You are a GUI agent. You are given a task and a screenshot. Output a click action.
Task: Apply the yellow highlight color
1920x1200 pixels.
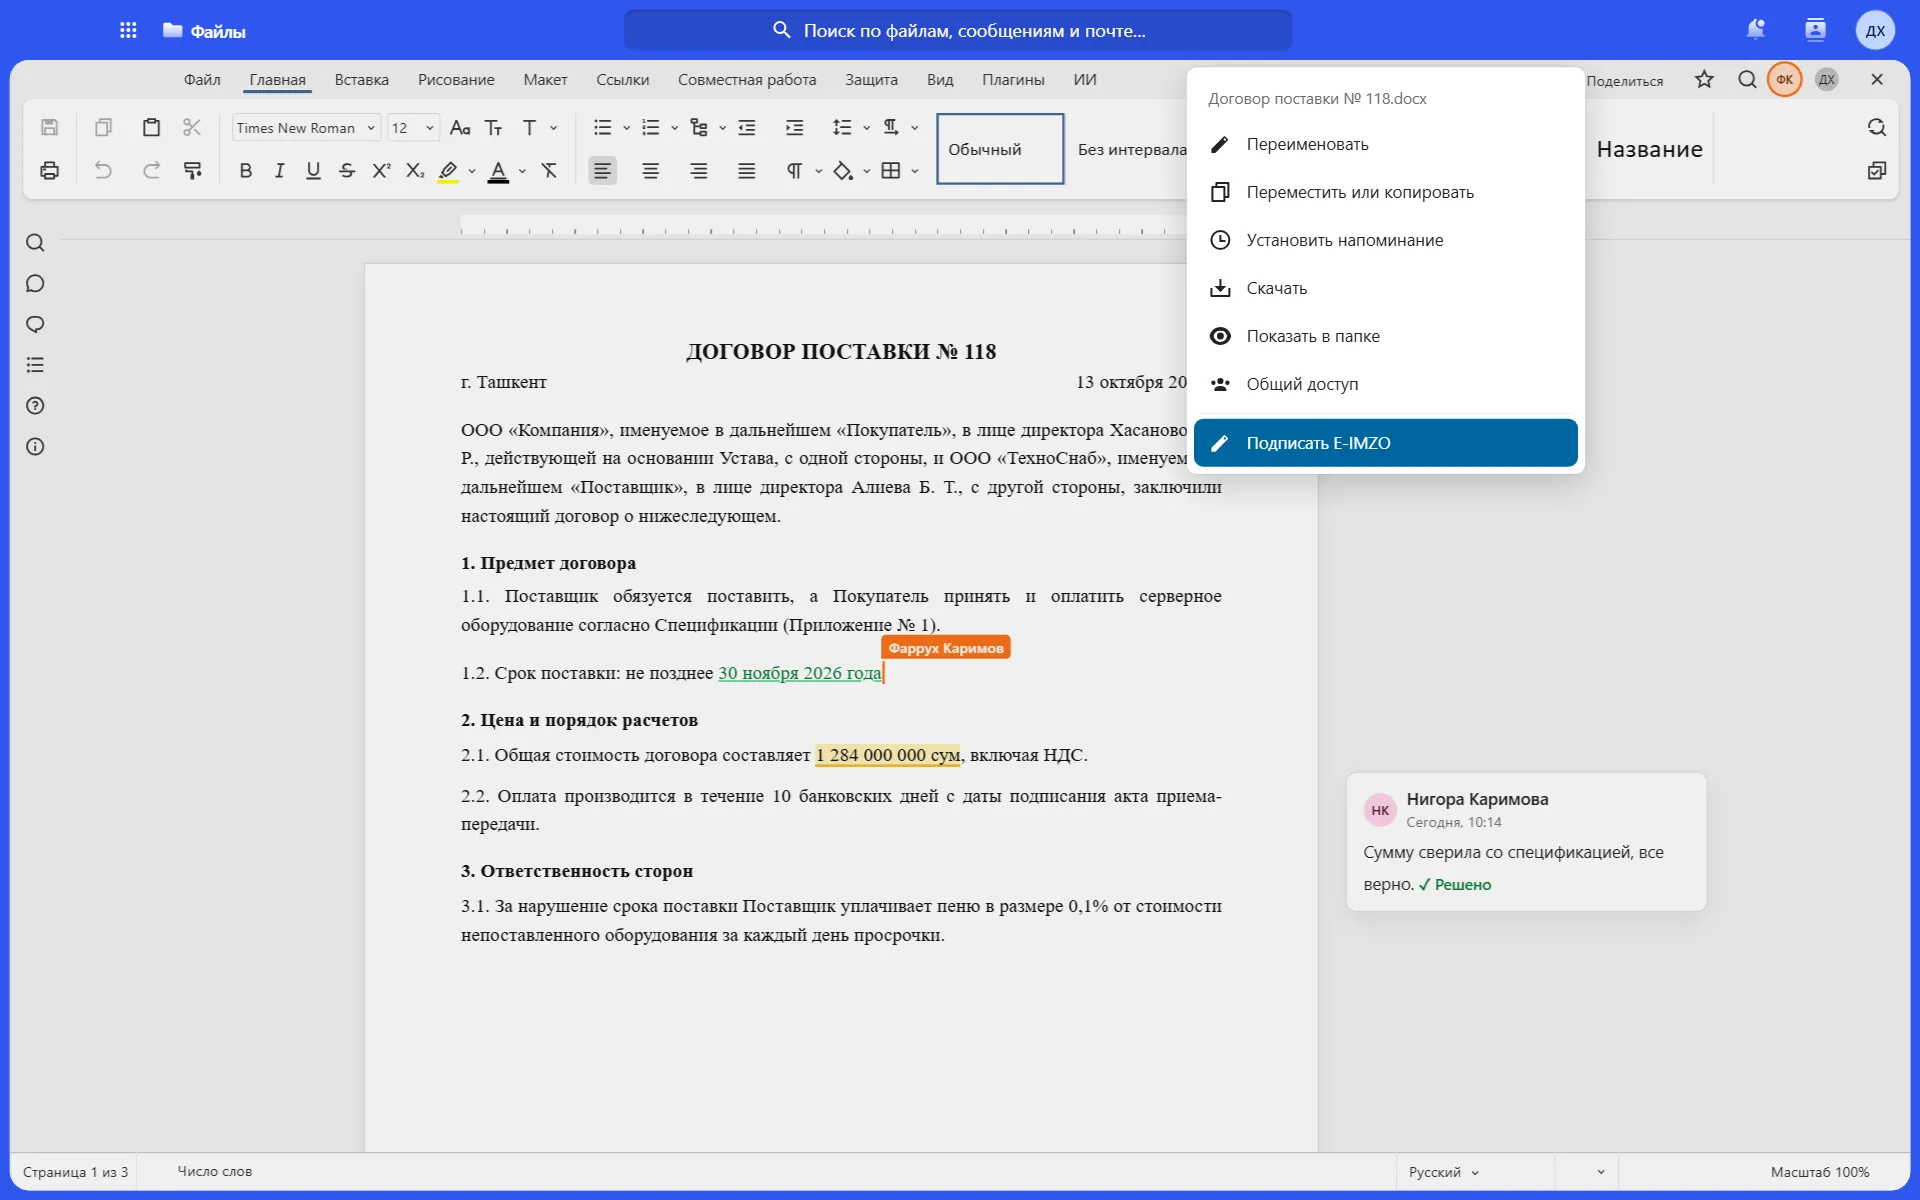pyautogui.click(x=448, y=171)
